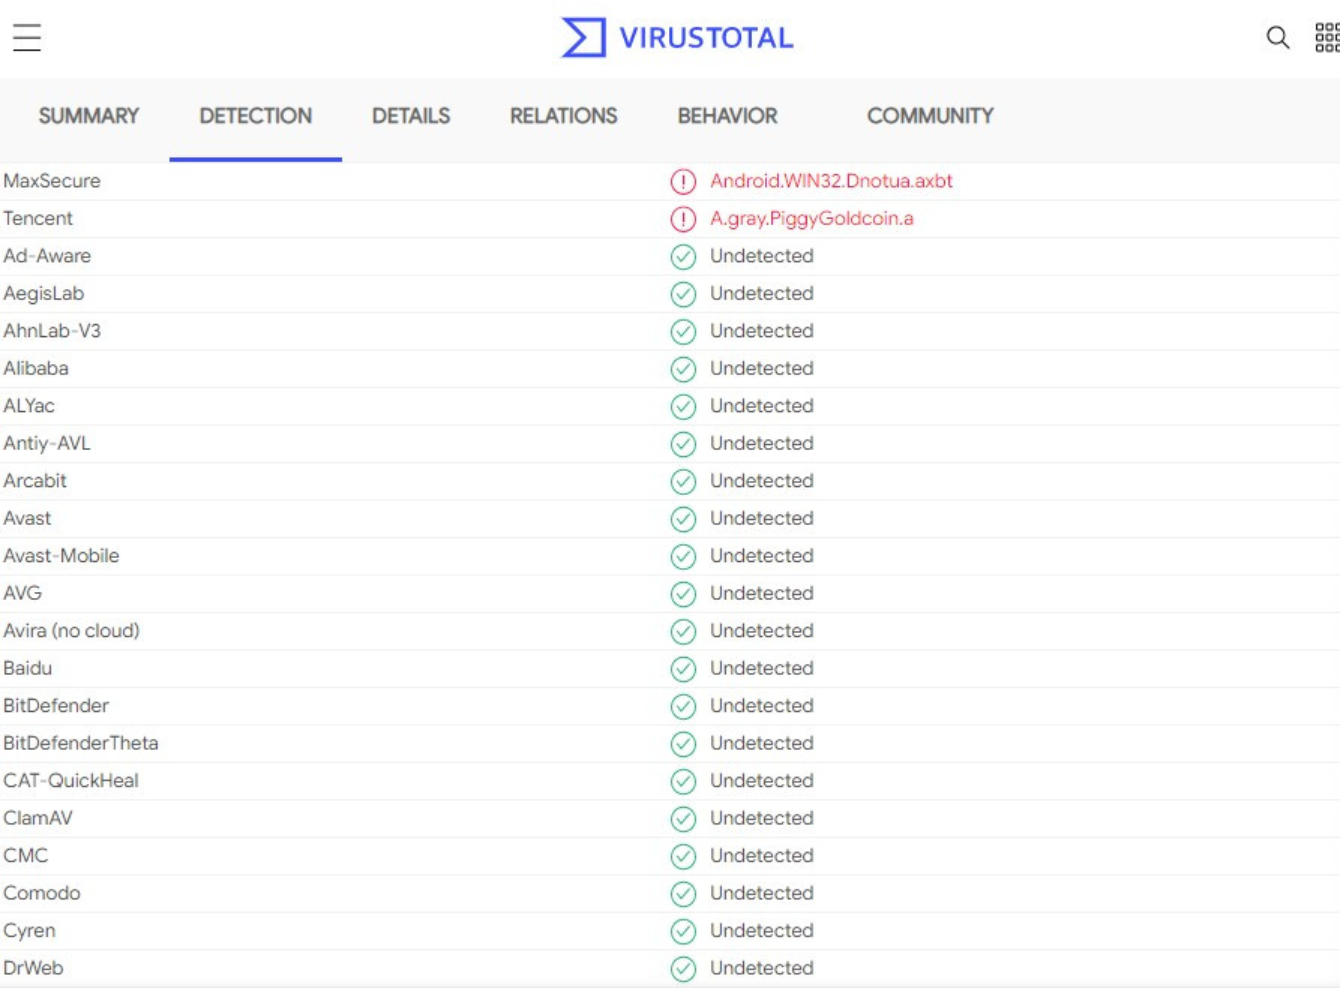Select the Antiy-AVL engine name

(47, 443)
